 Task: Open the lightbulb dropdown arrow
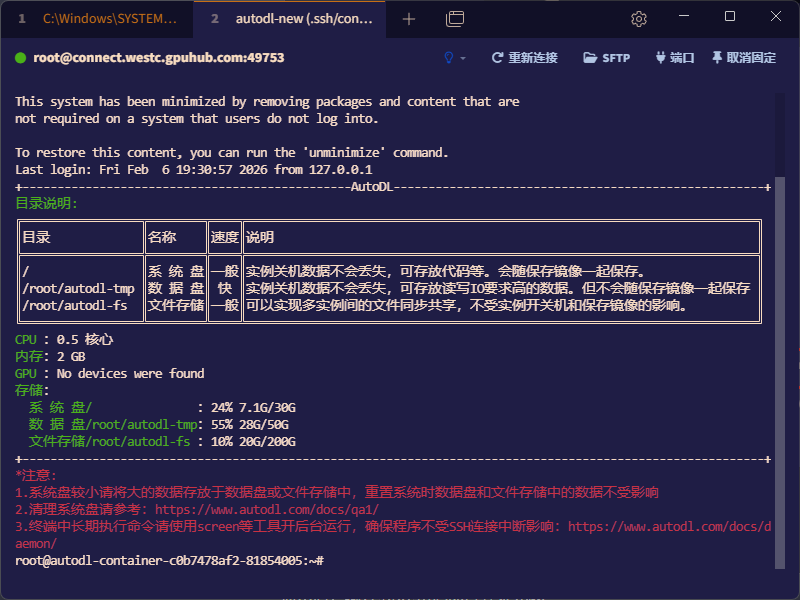(x=465, y=57)
